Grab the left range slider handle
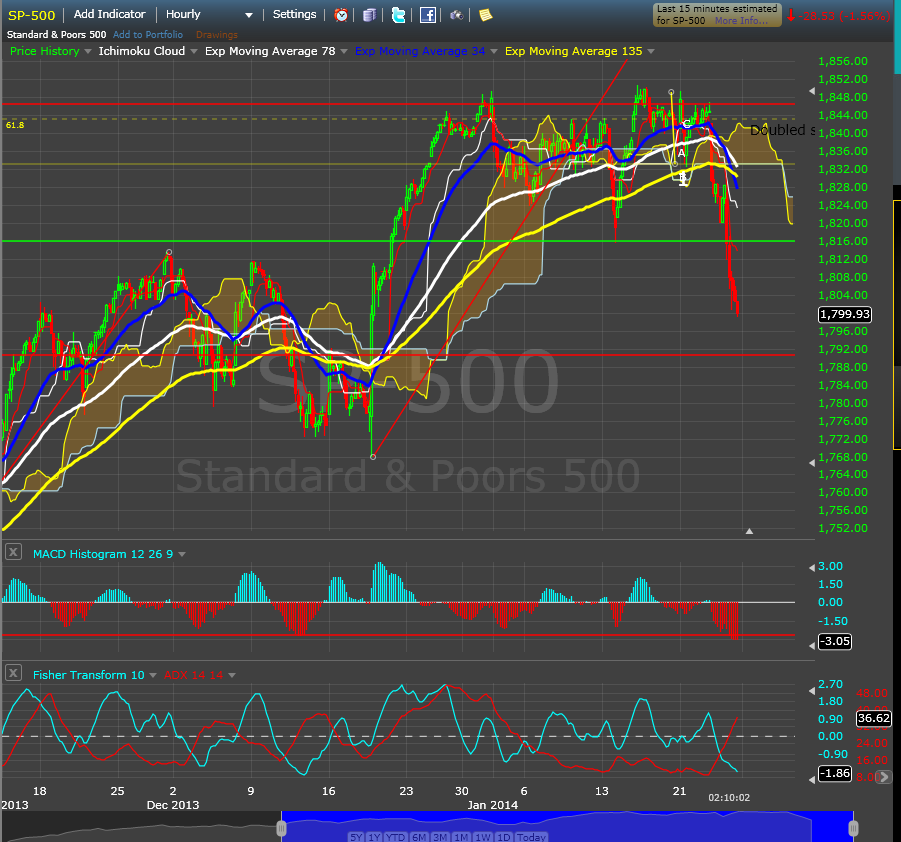 (281, 828)
